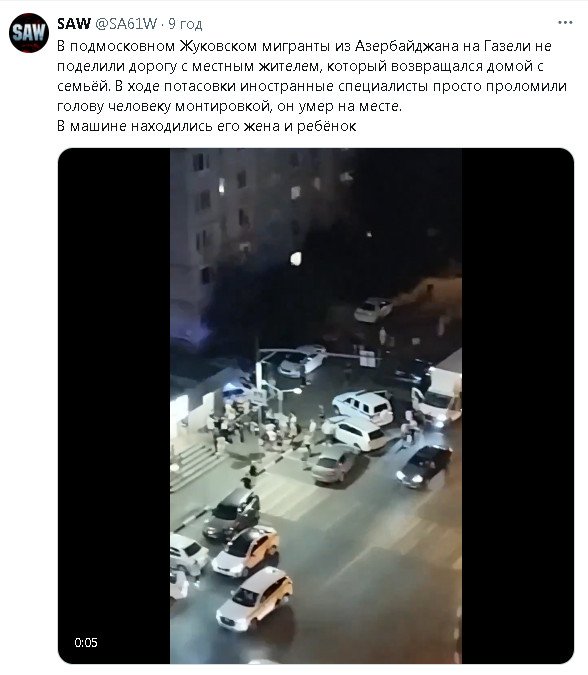This screenshot has height=675, width=588.
Task: Click the line 'В машине находились его жена и ребёнок'
Action: [x=207, y=126]
